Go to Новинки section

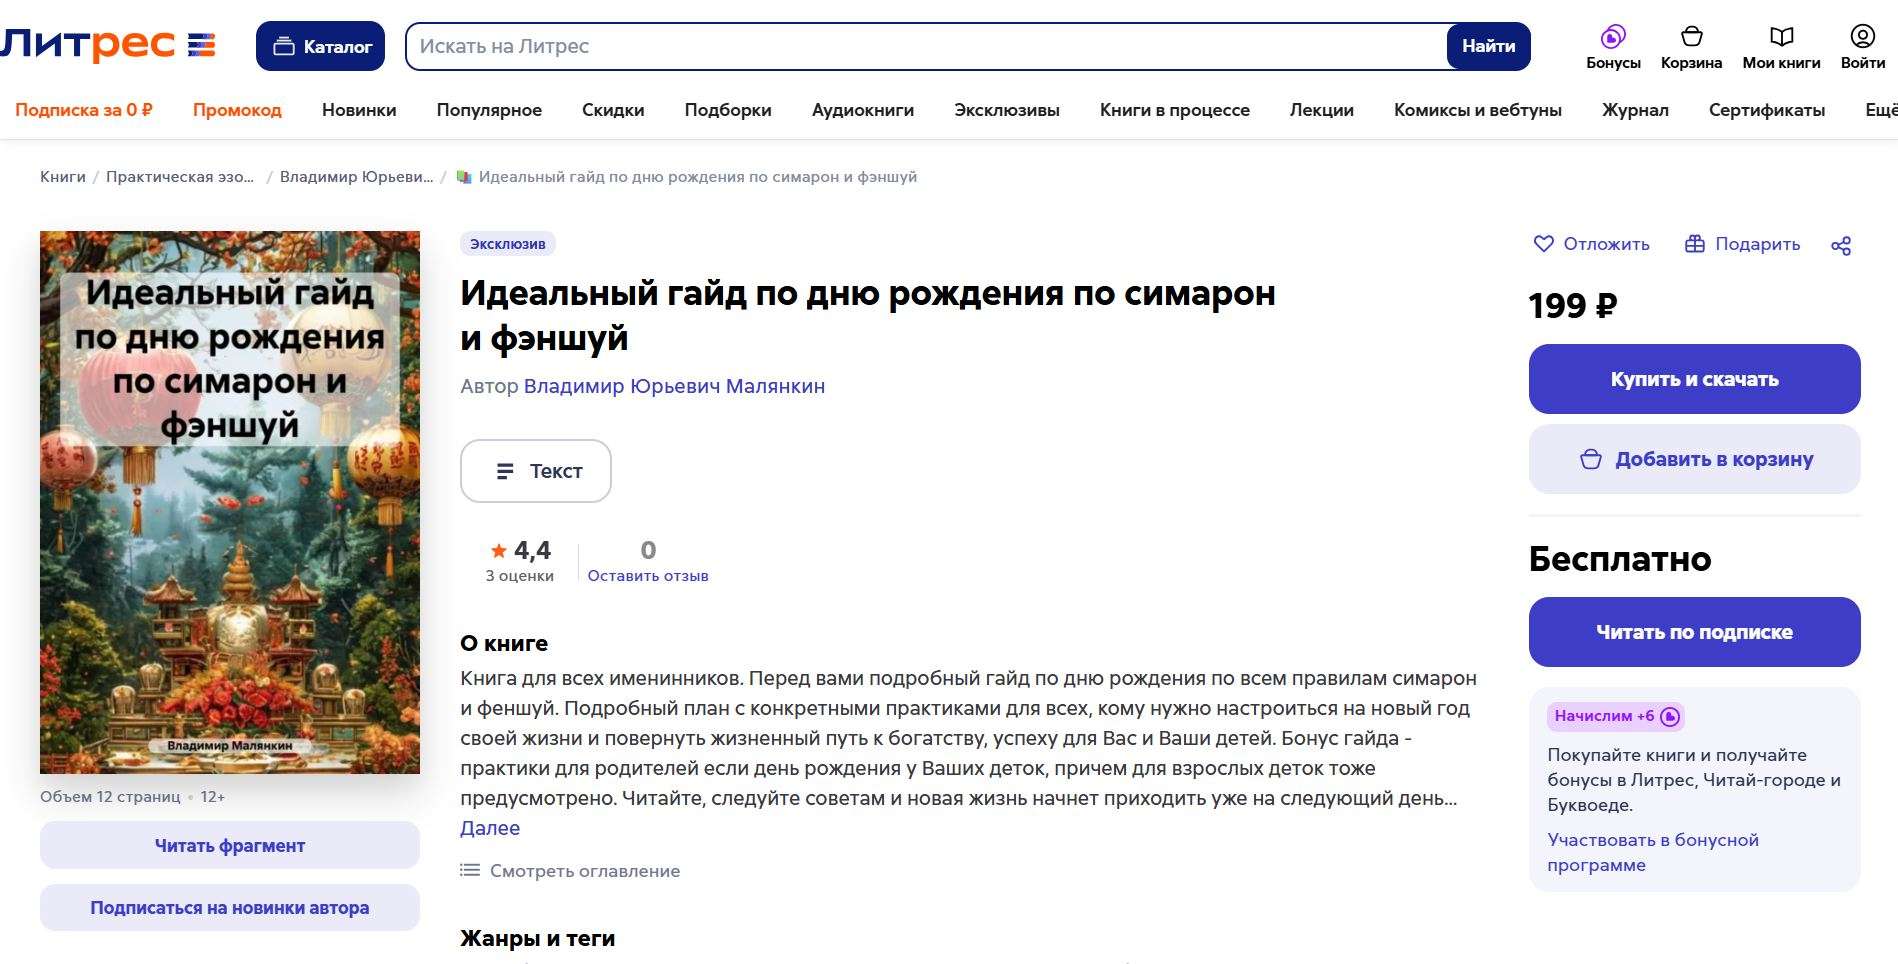[359, 110]
